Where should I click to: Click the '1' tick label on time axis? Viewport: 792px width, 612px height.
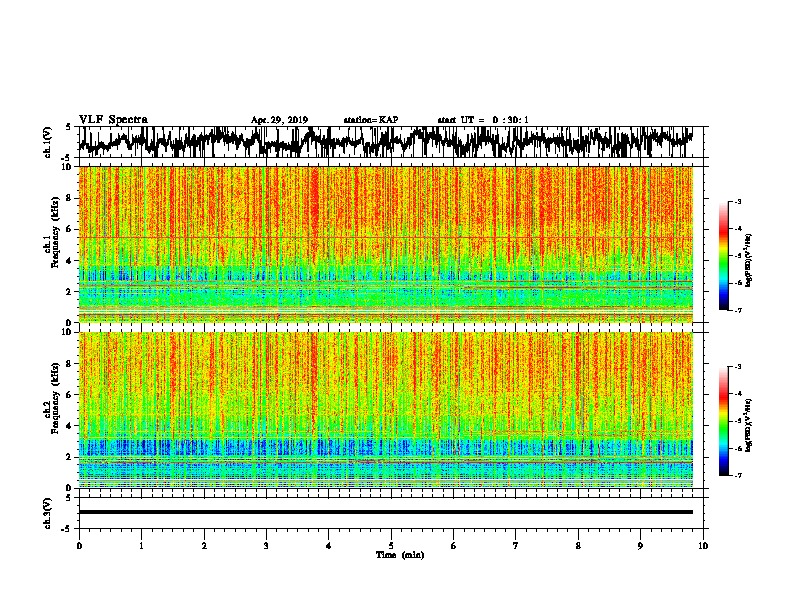141,546
